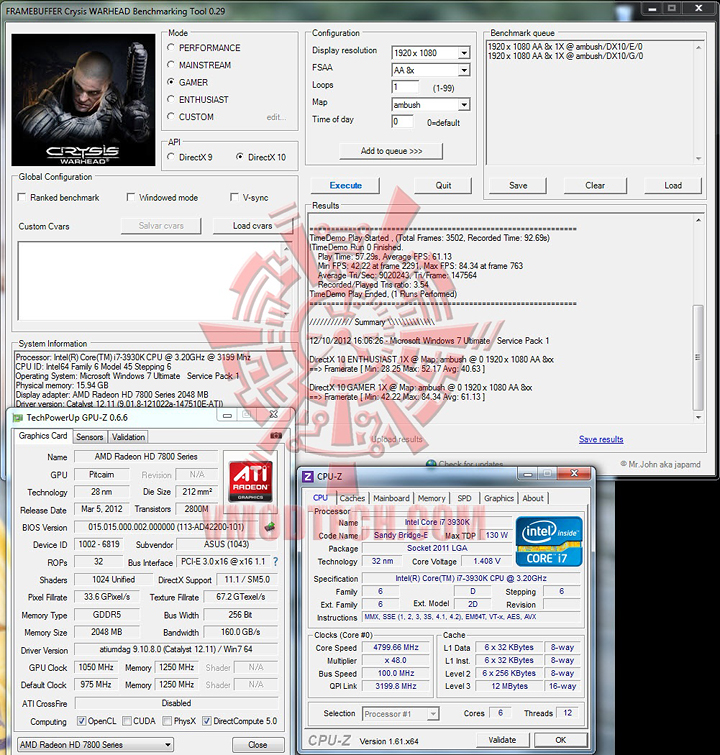
Task: Select the CUSTOM mode radio button
Action: (x=170, y=117)
